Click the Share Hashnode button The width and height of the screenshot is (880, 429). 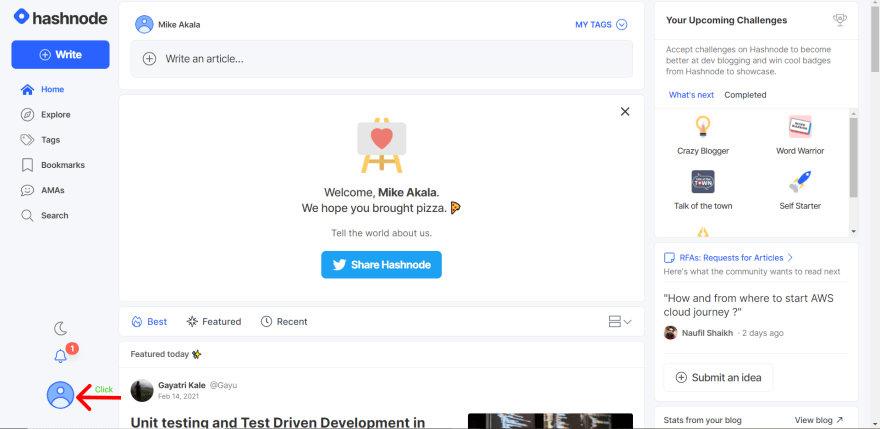(382, 264)
